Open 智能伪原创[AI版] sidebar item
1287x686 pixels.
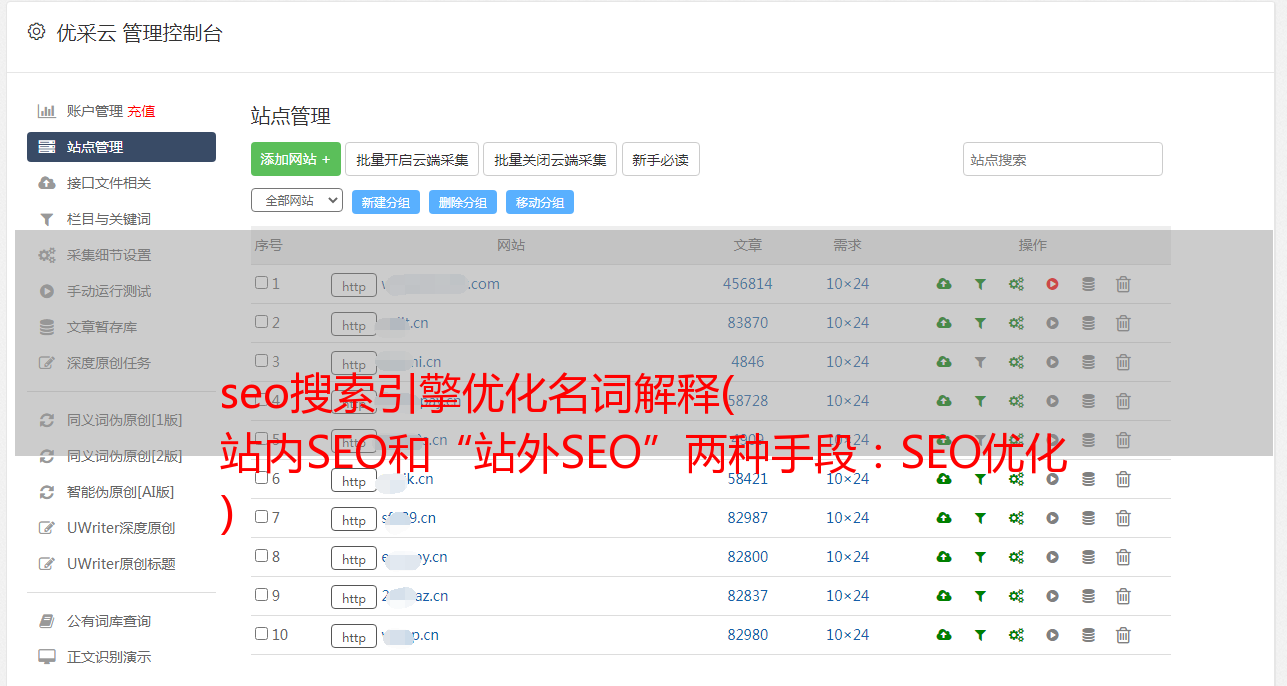pyautogui.click(x=121, y=492)
